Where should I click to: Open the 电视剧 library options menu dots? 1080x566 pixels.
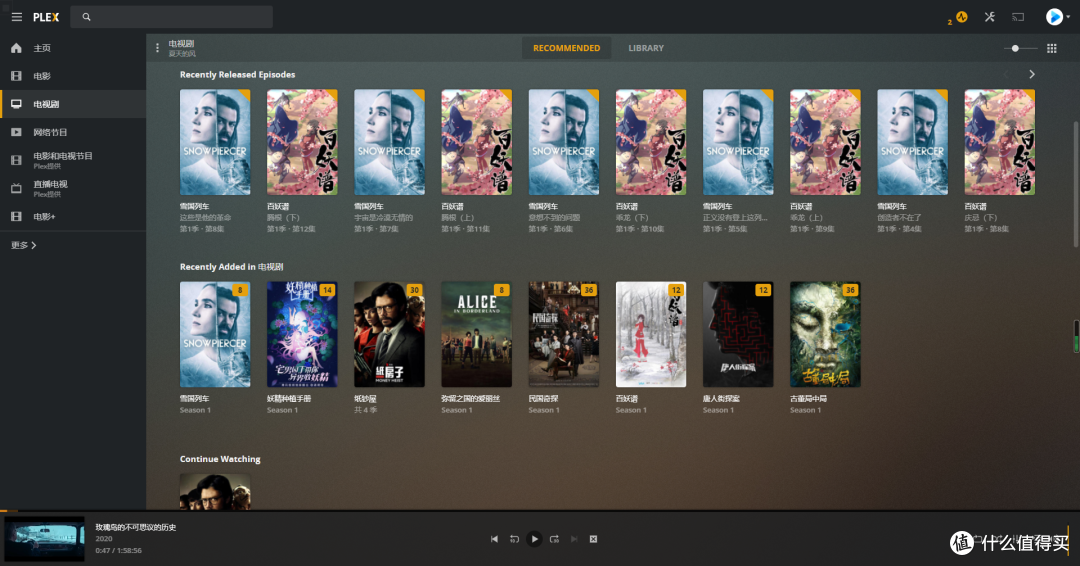[x=157, y=48]
